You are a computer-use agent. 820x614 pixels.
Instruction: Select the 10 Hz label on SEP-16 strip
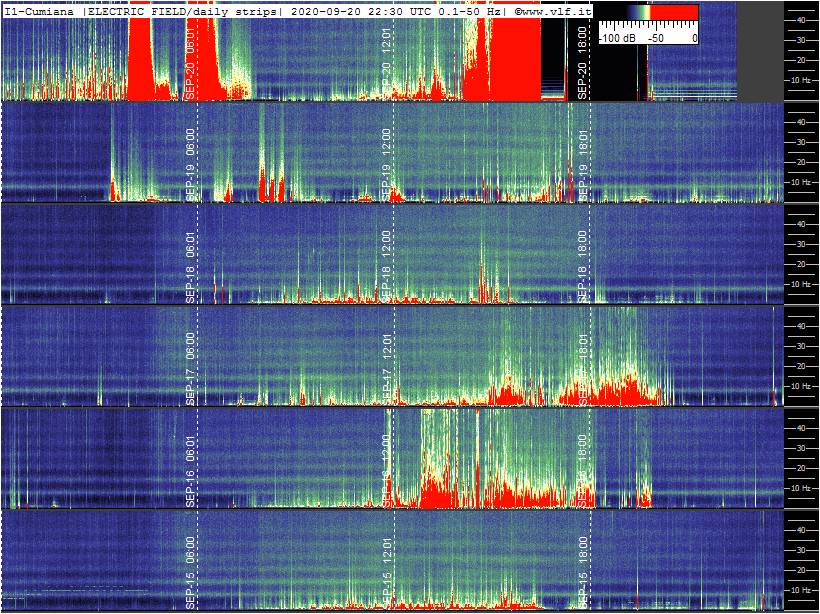click(x=803, y=488)
